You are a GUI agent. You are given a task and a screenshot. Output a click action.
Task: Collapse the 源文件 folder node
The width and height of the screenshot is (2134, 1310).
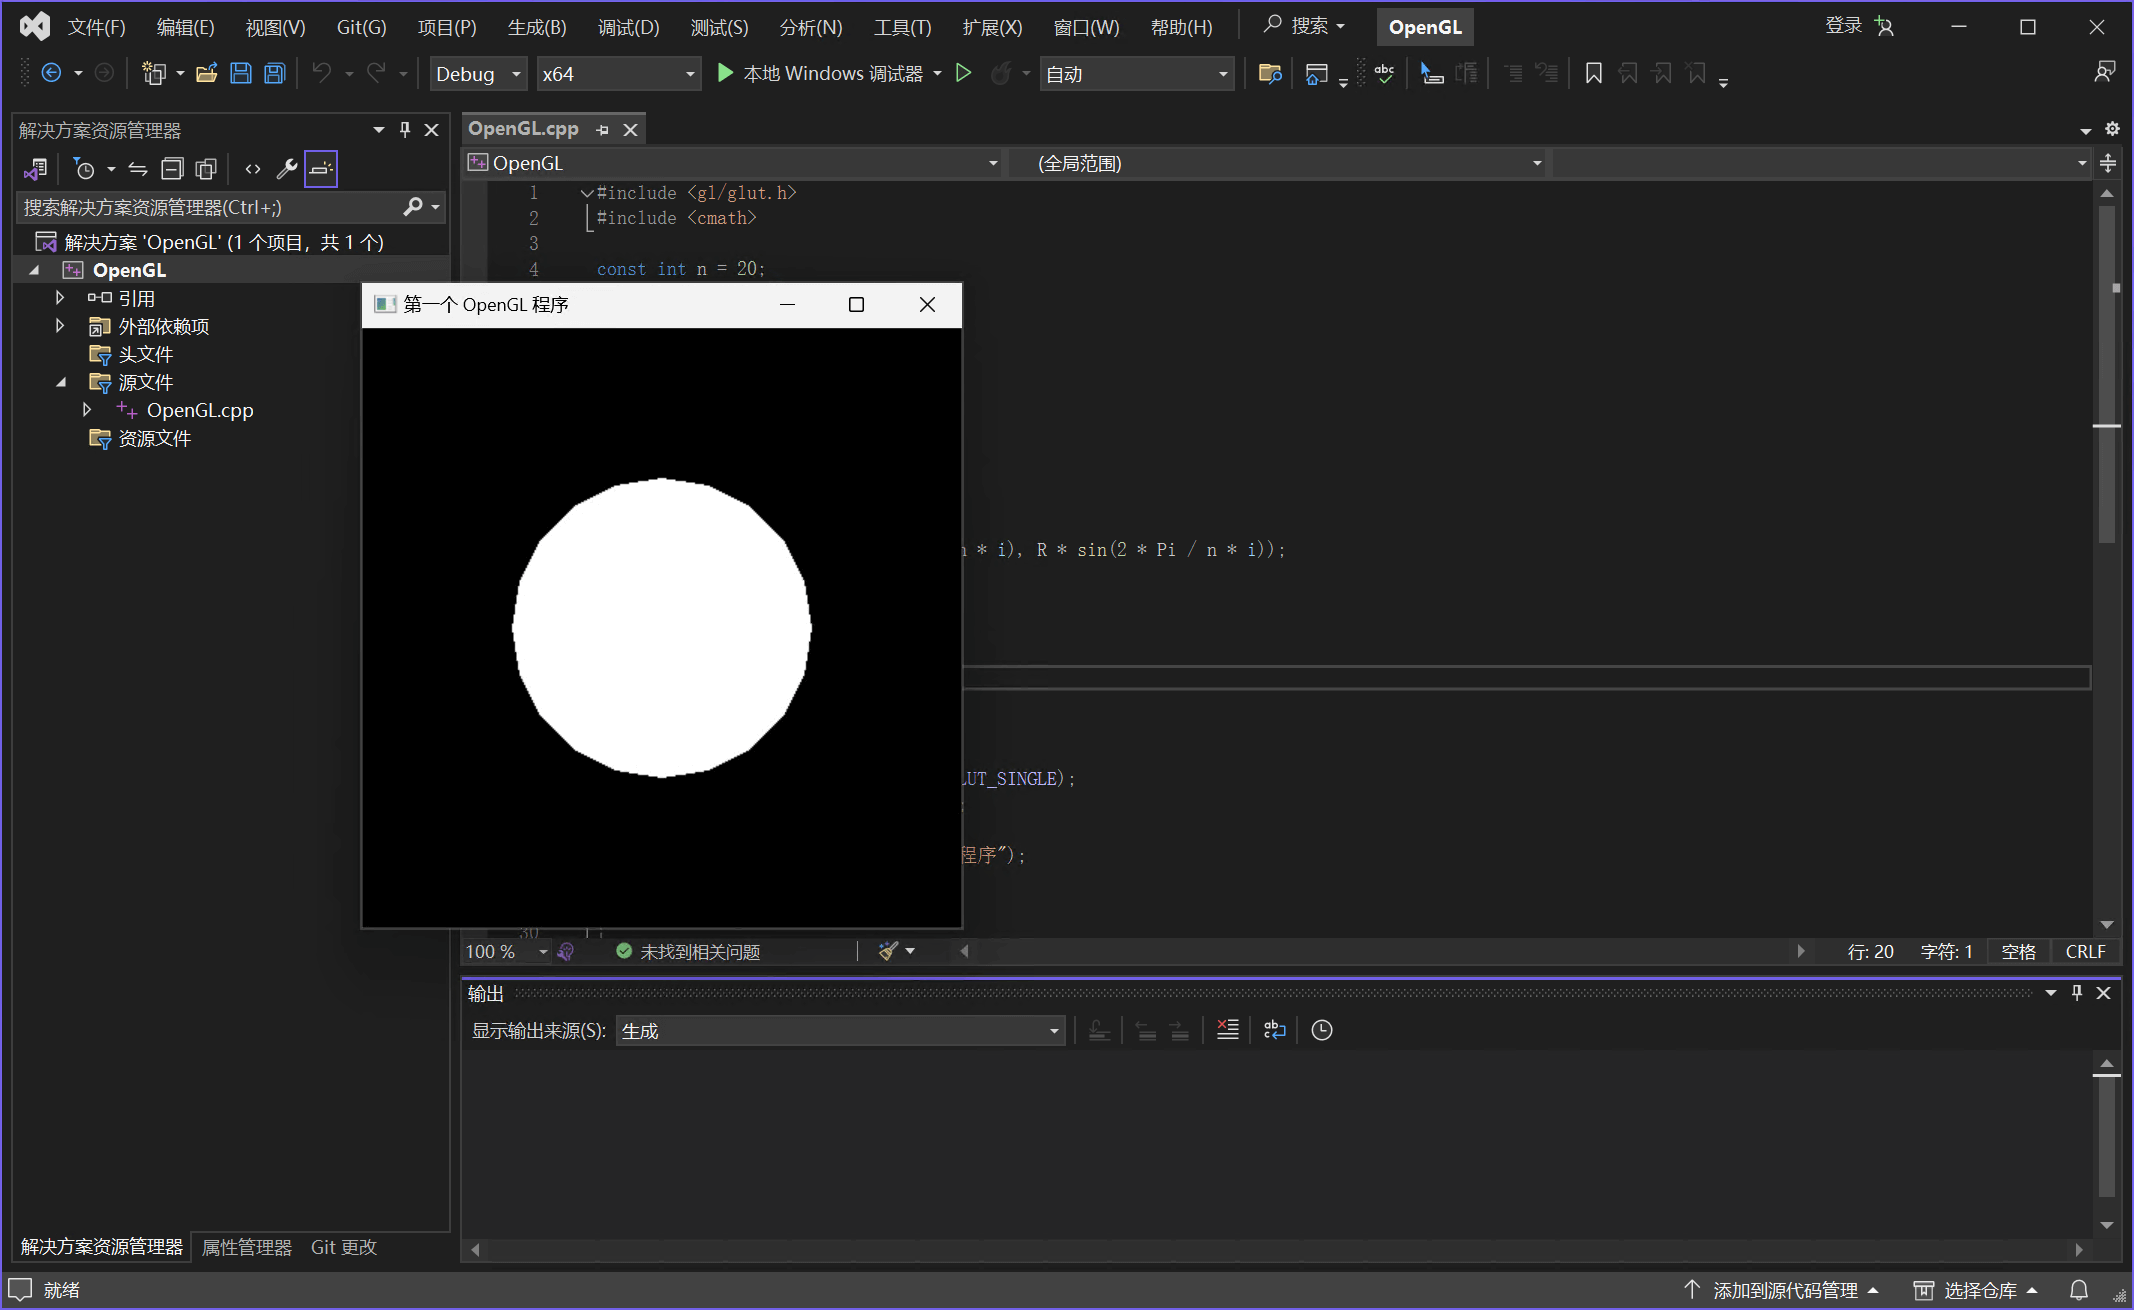pyautogui.click(x=60, y=382)
